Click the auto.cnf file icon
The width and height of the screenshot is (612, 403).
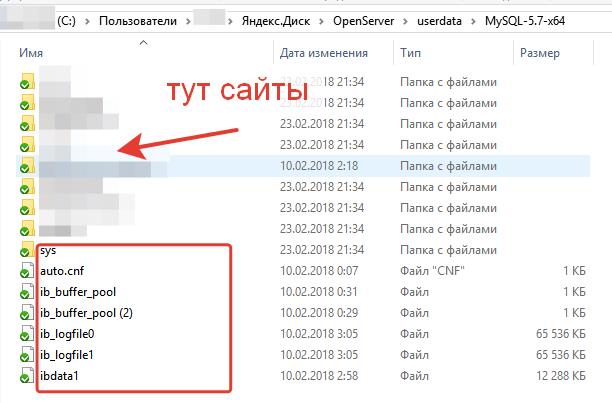27,270
